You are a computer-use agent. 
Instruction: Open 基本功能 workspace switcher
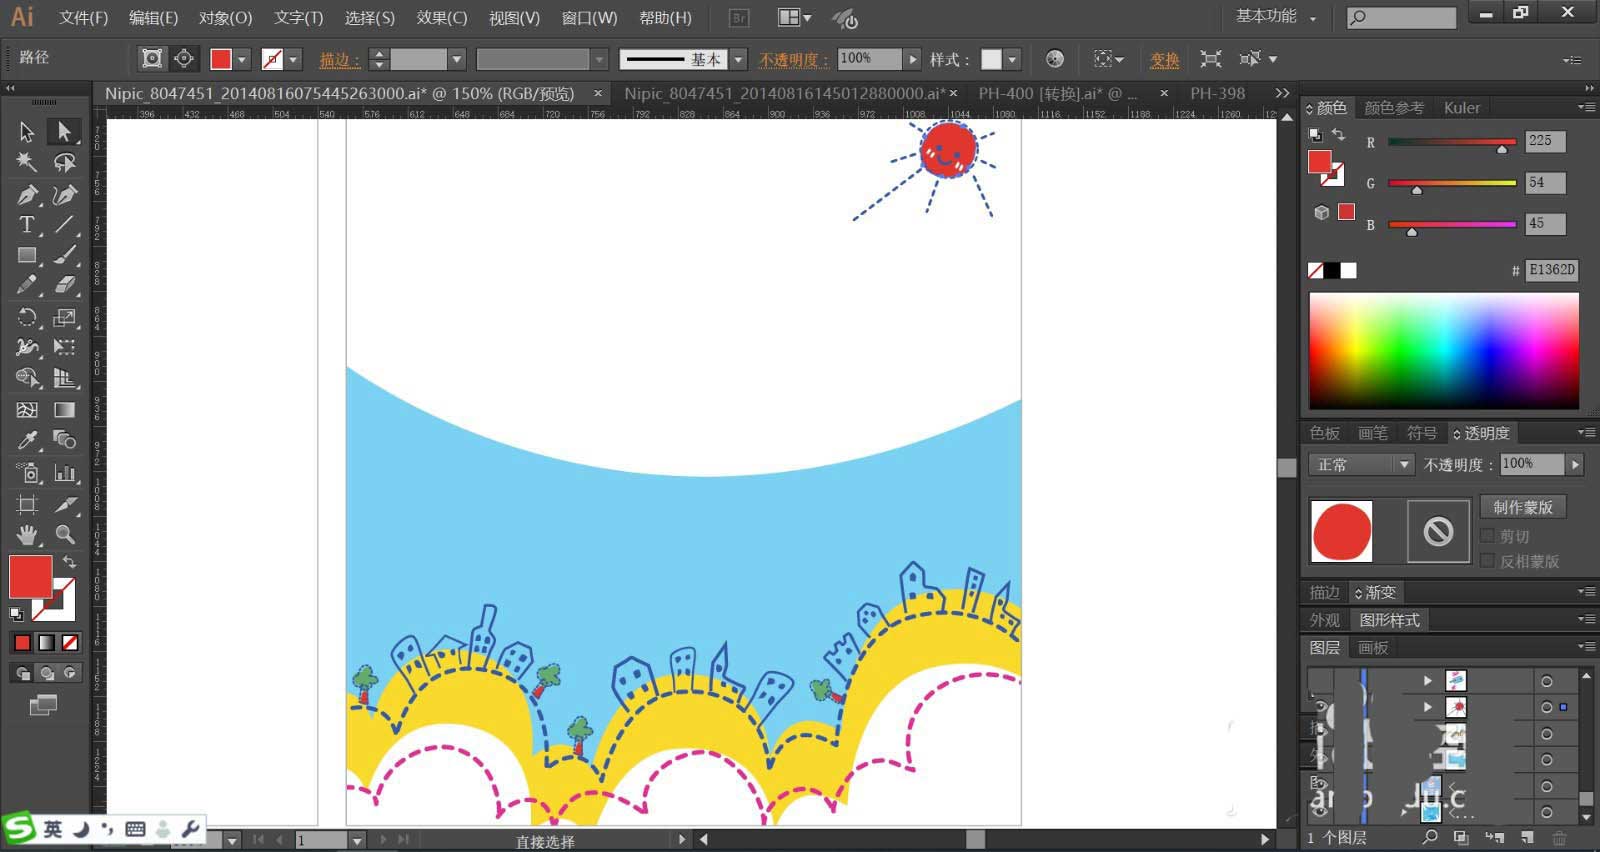click(x=1277, y=17)
